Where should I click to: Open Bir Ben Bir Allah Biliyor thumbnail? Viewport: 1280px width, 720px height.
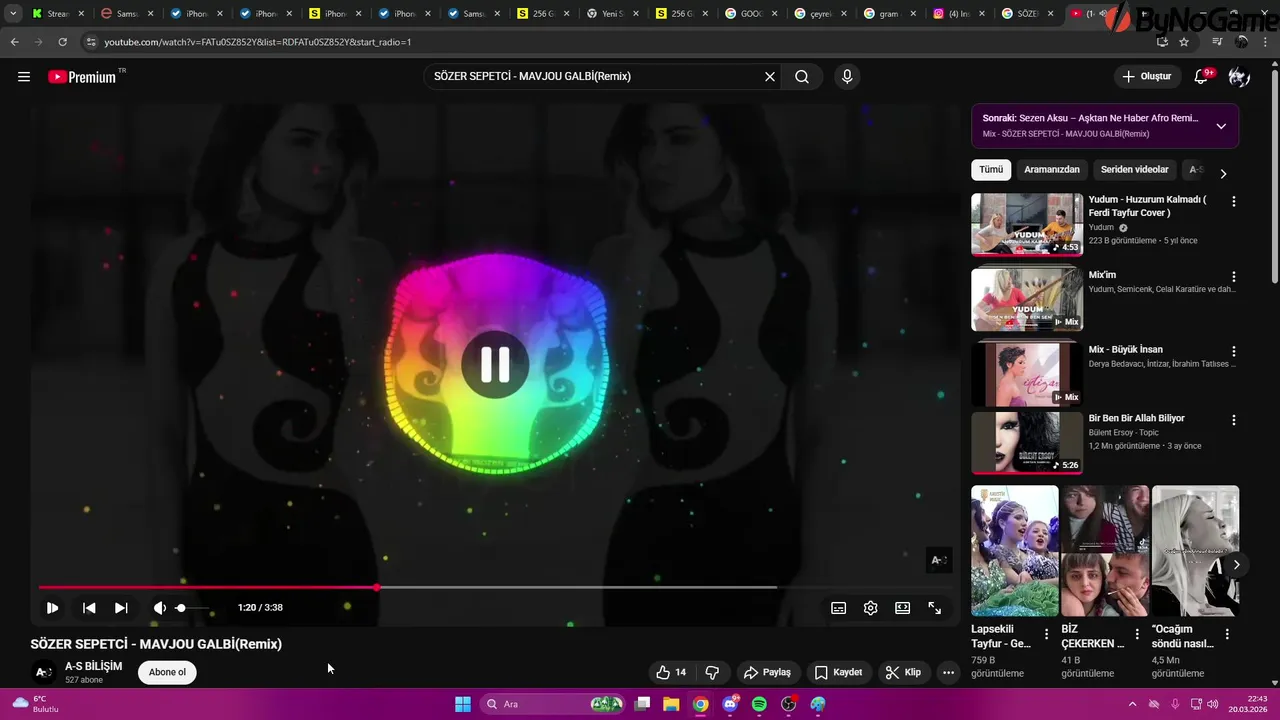point(1027,442)
